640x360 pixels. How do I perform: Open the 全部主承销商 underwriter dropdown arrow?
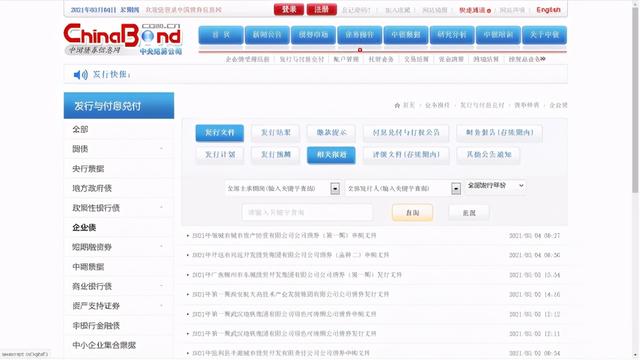tap(335, 189)
